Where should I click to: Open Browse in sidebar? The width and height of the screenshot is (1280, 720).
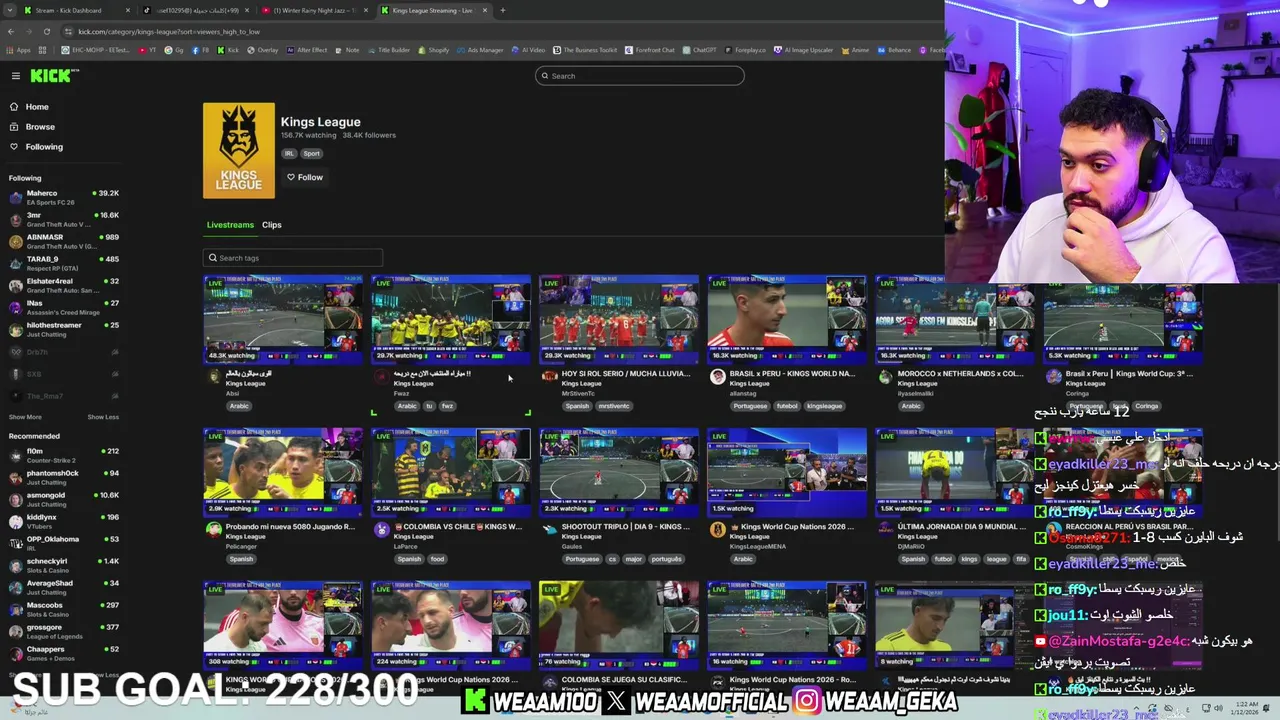(40, 127)
